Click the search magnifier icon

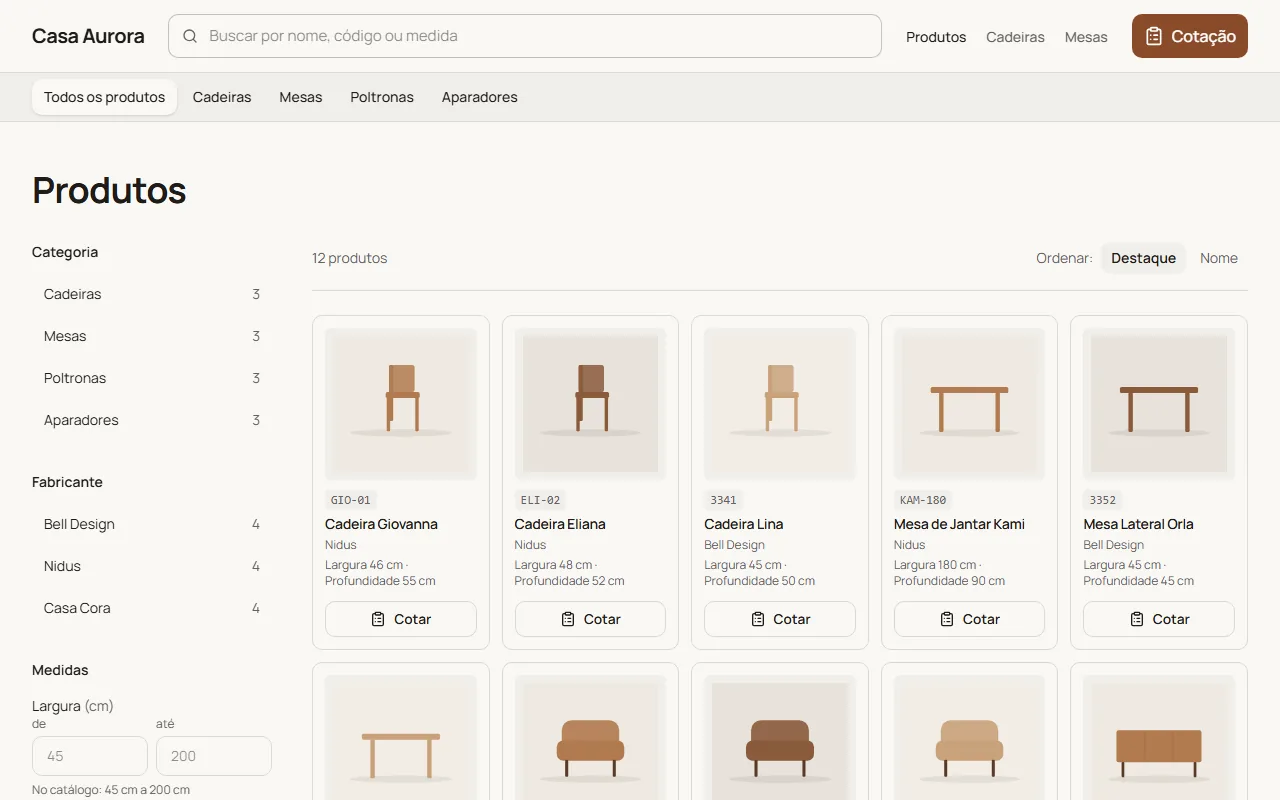pyautogui.click(x=190, y=36)
